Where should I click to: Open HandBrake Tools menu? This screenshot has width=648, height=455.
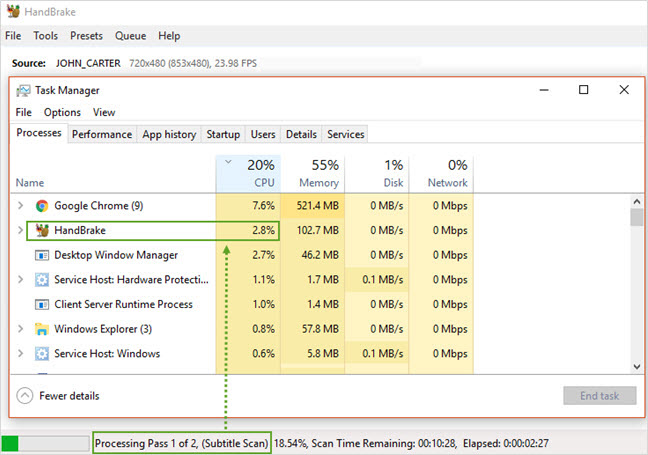point(45,36)
